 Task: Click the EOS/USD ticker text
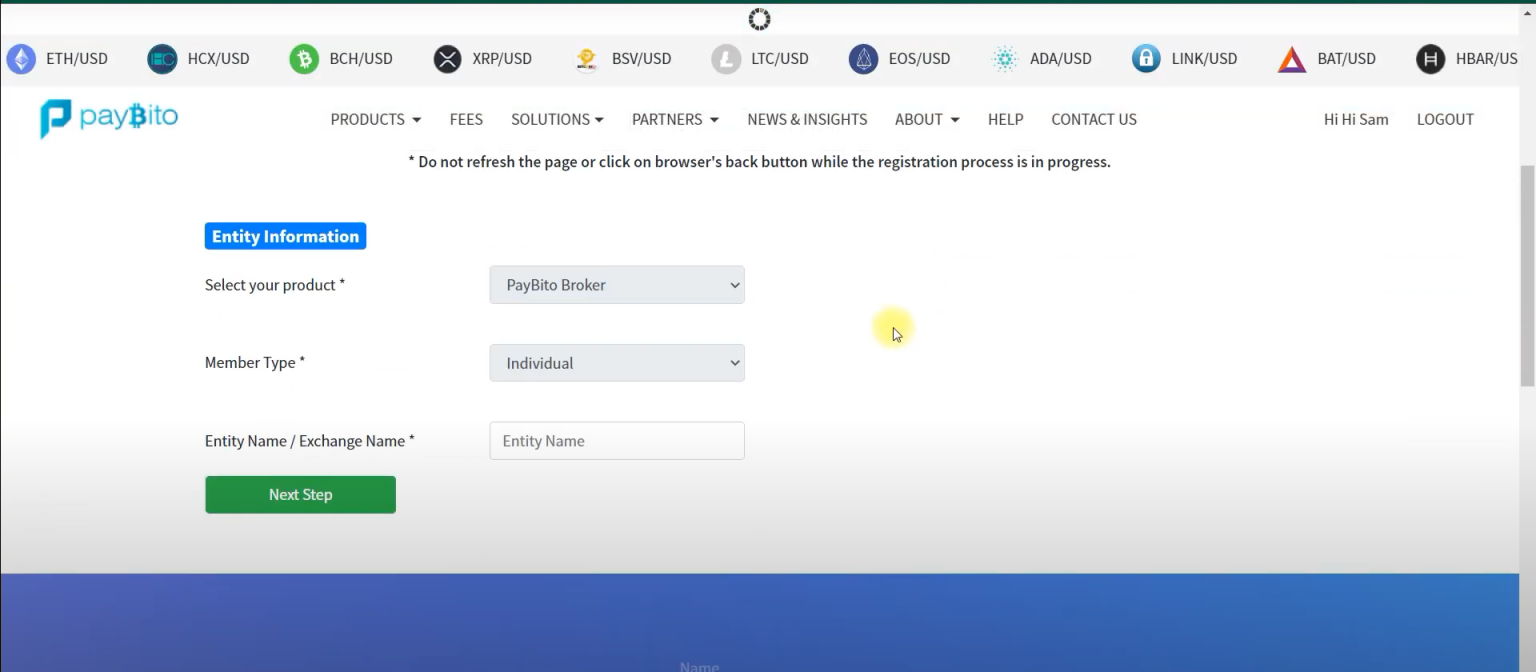[x=919, y=59]
